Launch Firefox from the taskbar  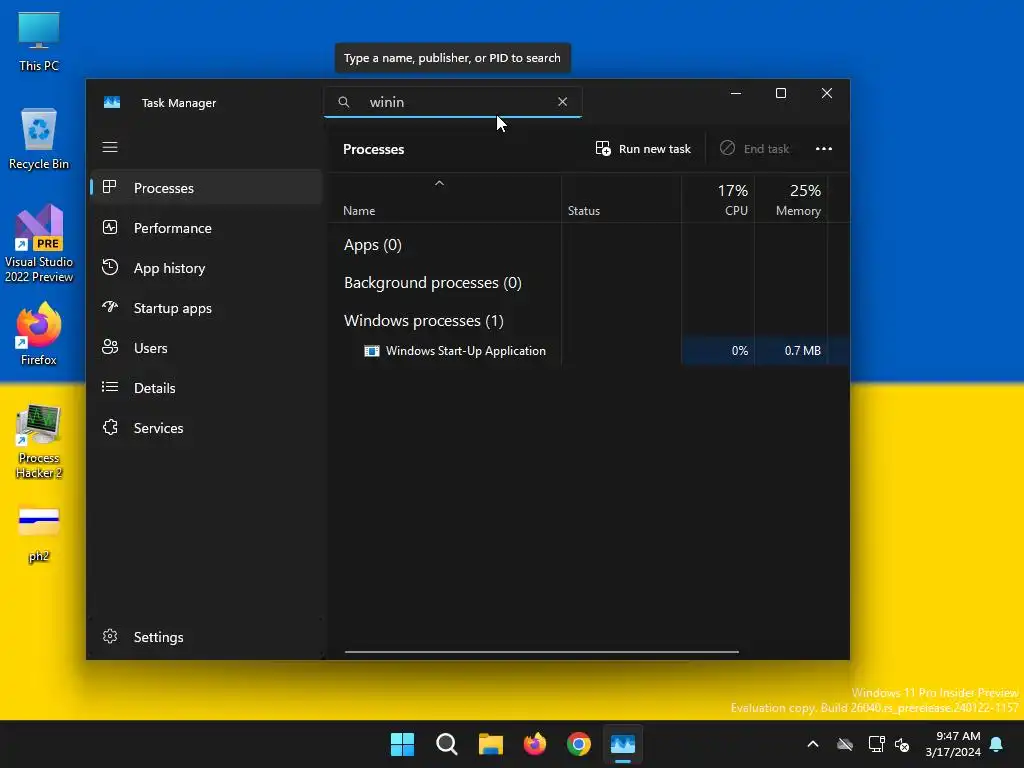click(535, 744)
